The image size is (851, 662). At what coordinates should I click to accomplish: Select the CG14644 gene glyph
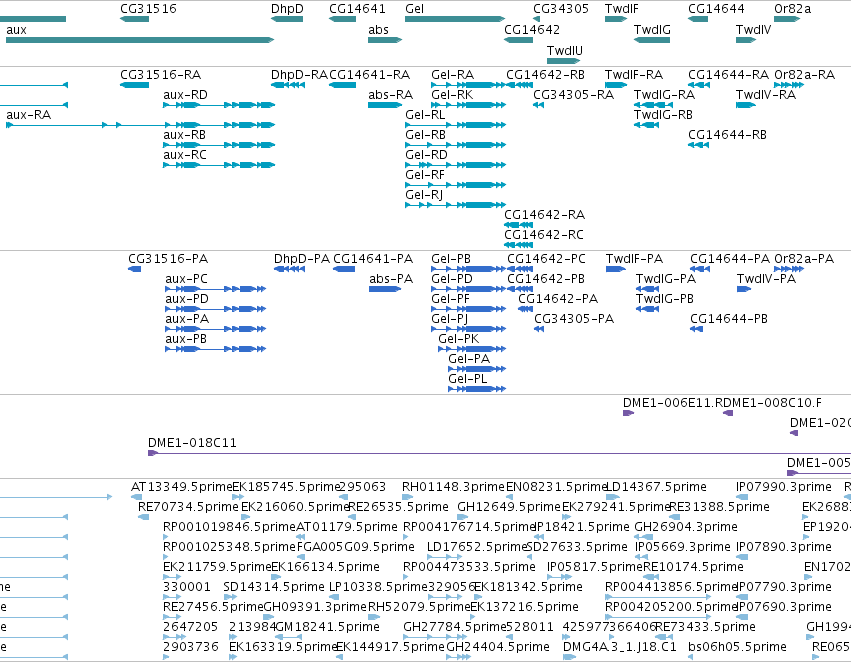pyautogui.click(x=698, y=19)
